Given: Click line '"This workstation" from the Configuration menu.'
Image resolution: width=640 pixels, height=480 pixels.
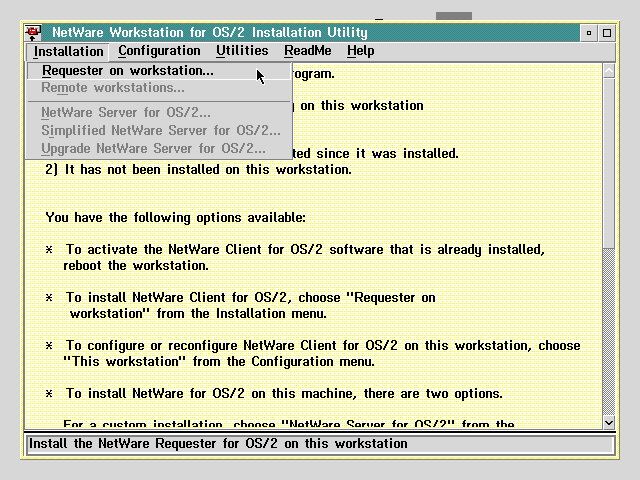Looking at the screenshot, I should (x=219, y=362).
